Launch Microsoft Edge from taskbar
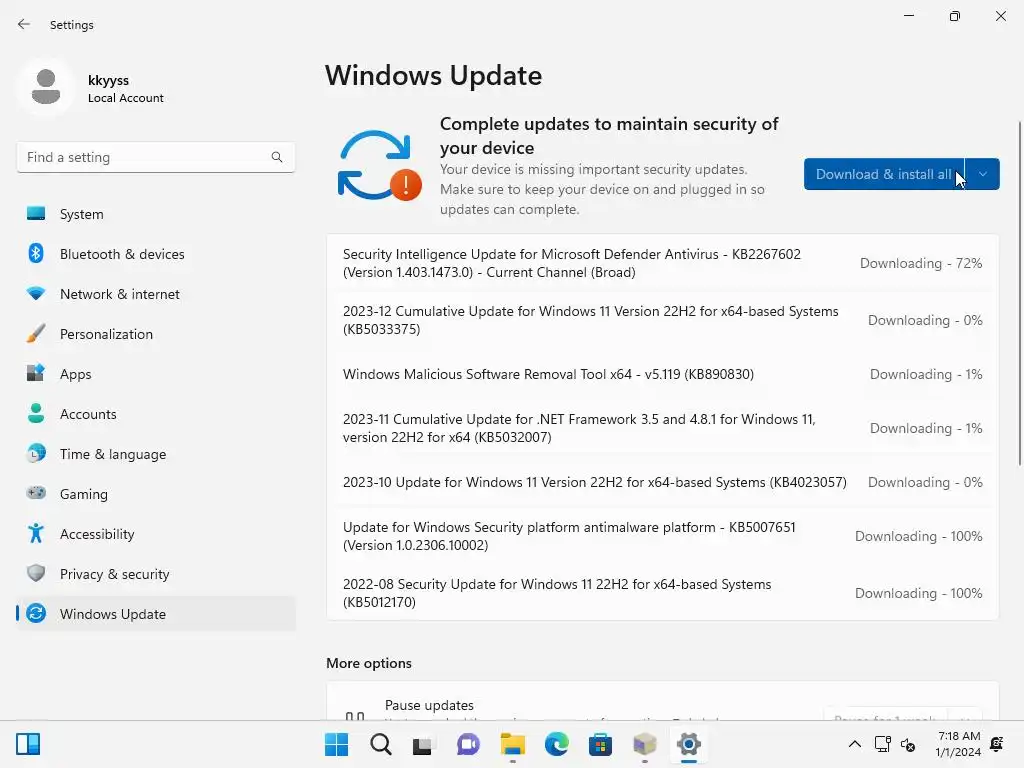This screenshot has width=1024, height=768. (x=556, y=744)
